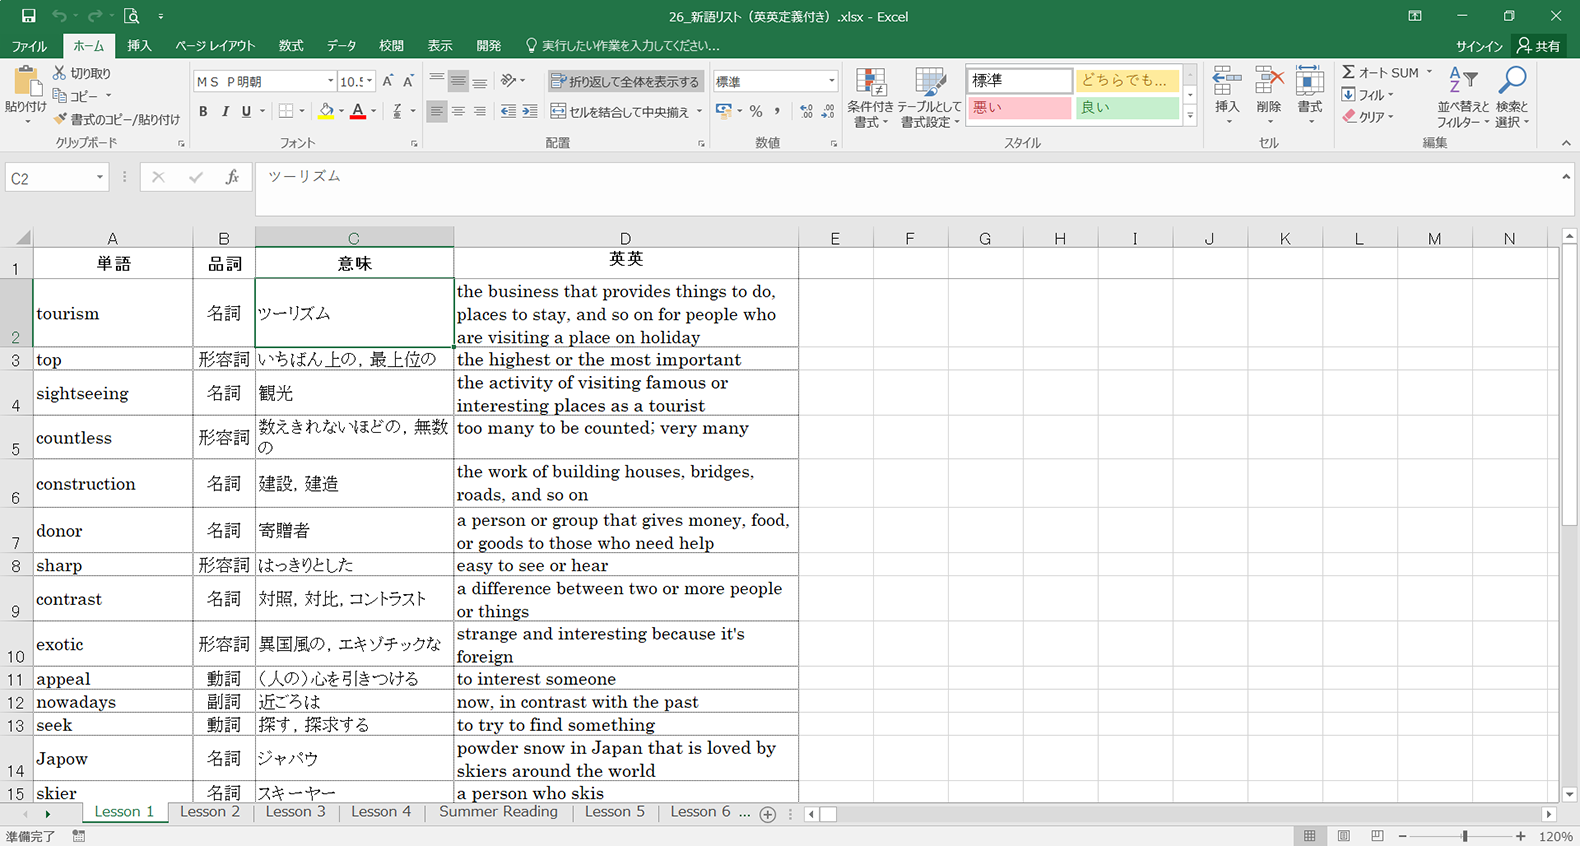Open the number format dropdown
This screenshot has width=1580, height=846.
(831, 81)
